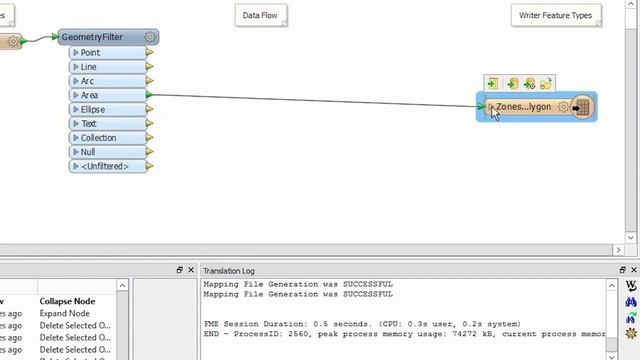Select the GeometryFilter transformer title
Screen dimensions: 640x360
[92, 37]
